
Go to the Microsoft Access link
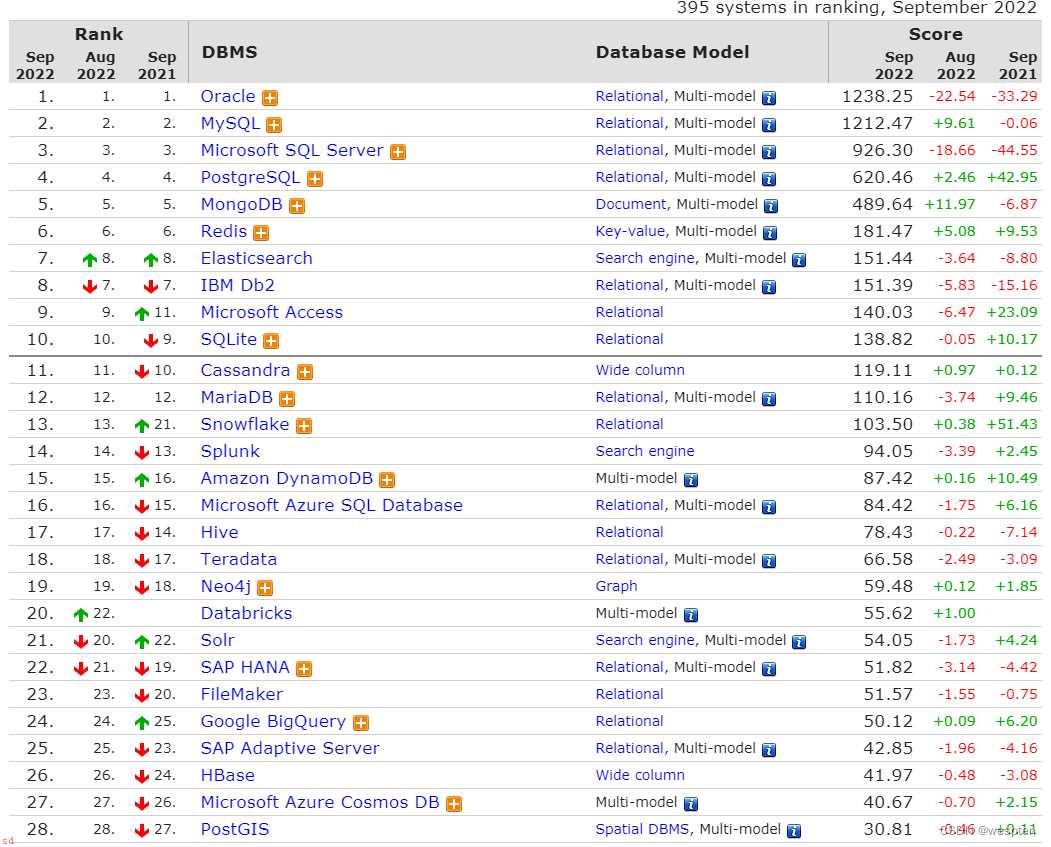click(x=272, y=312)
